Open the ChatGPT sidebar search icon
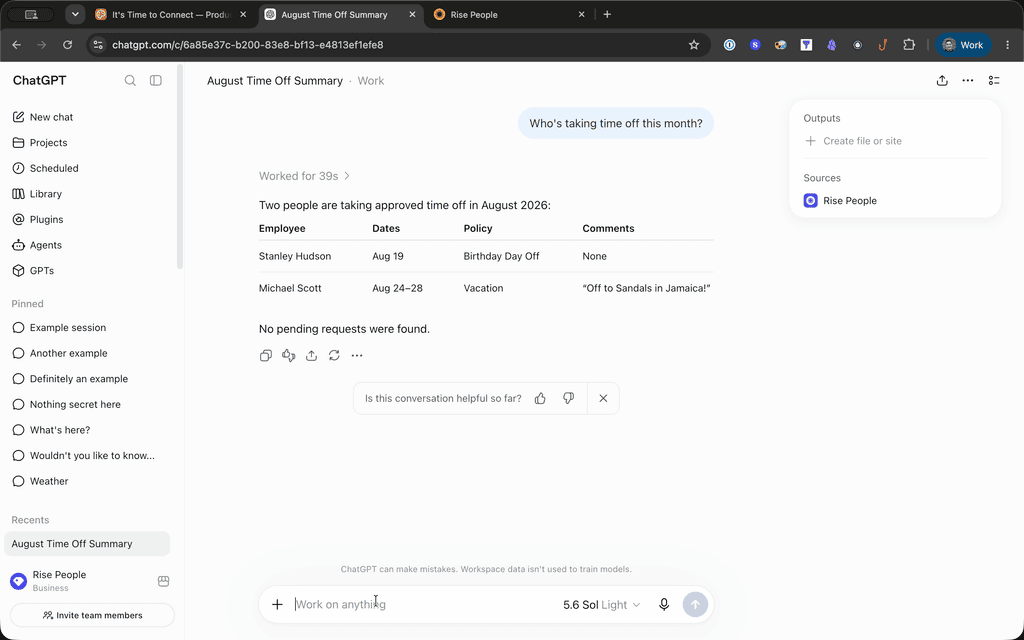Viewport: 1024px width, 640px height. [130, 80]
